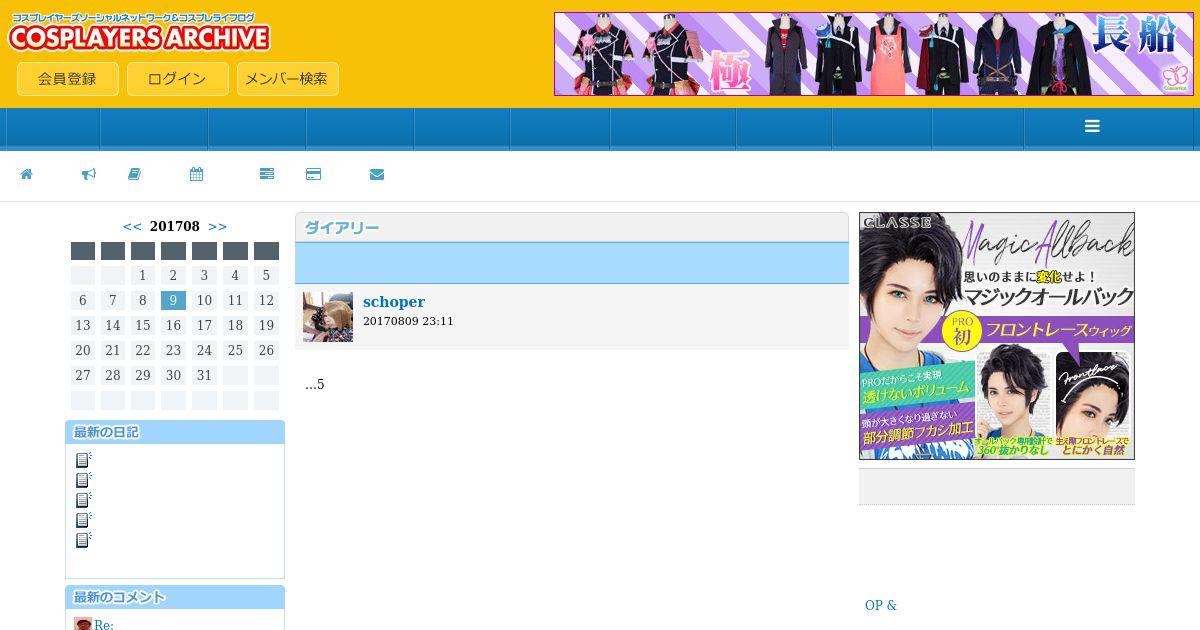Open the envelope mail icon

tap(377, 174)
